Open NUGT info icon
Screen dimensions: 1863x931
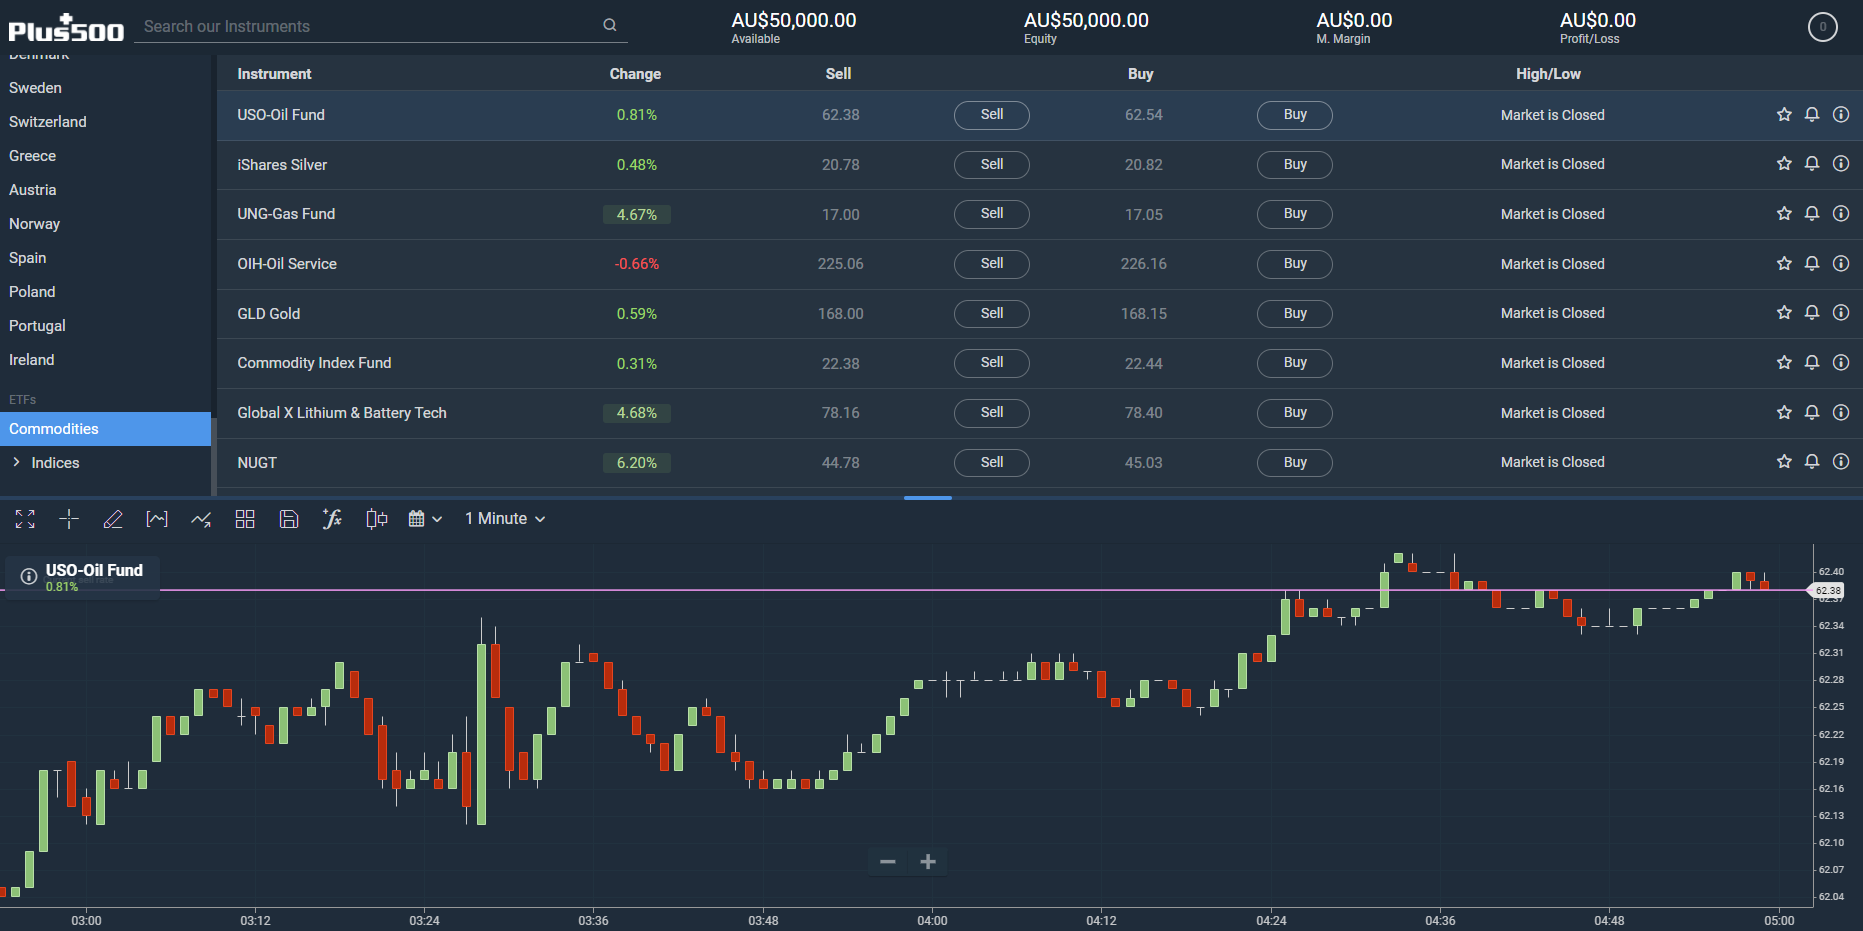click(x=1841, y=462)
